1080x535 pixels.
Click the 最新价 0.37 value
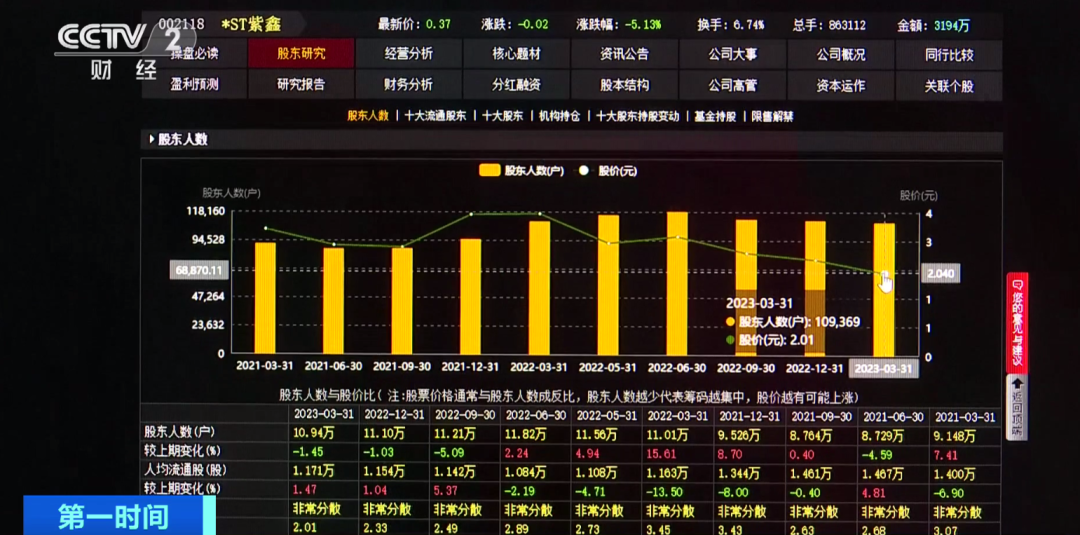pos(438,25)
